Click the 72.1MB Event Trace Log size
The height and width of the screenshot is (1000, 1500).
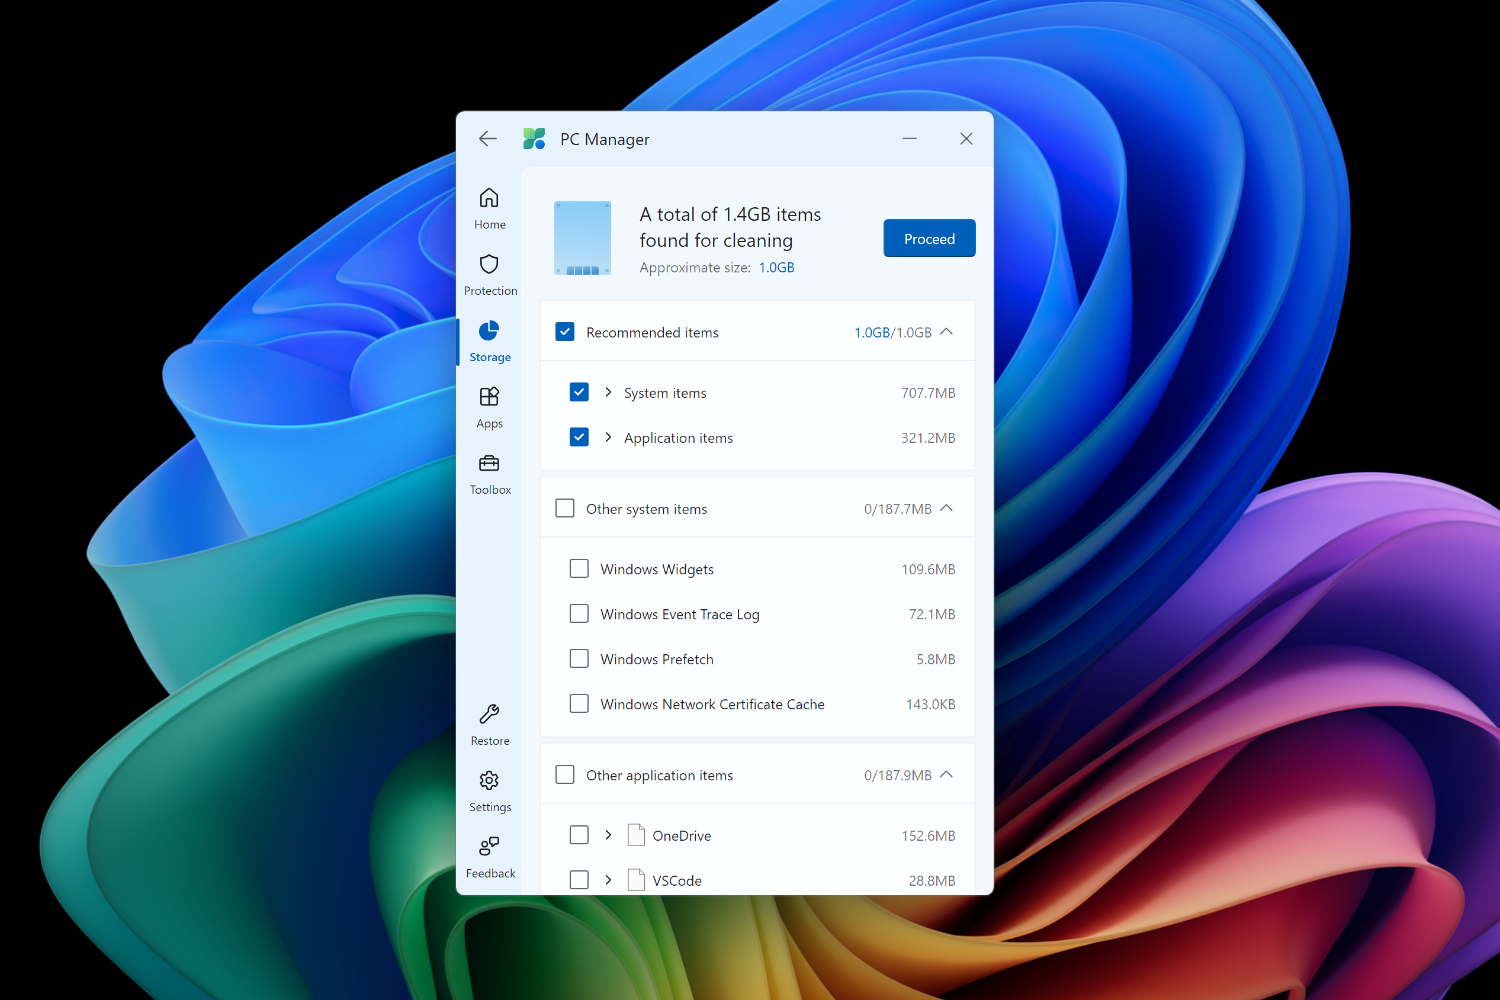click(932, 615)
